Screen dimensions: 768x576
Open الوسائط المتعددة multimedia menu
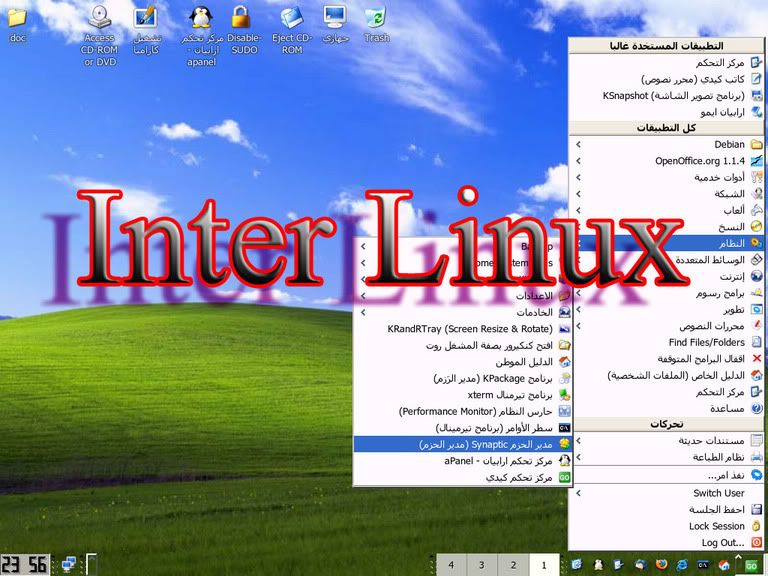click(x=667, y=260)
